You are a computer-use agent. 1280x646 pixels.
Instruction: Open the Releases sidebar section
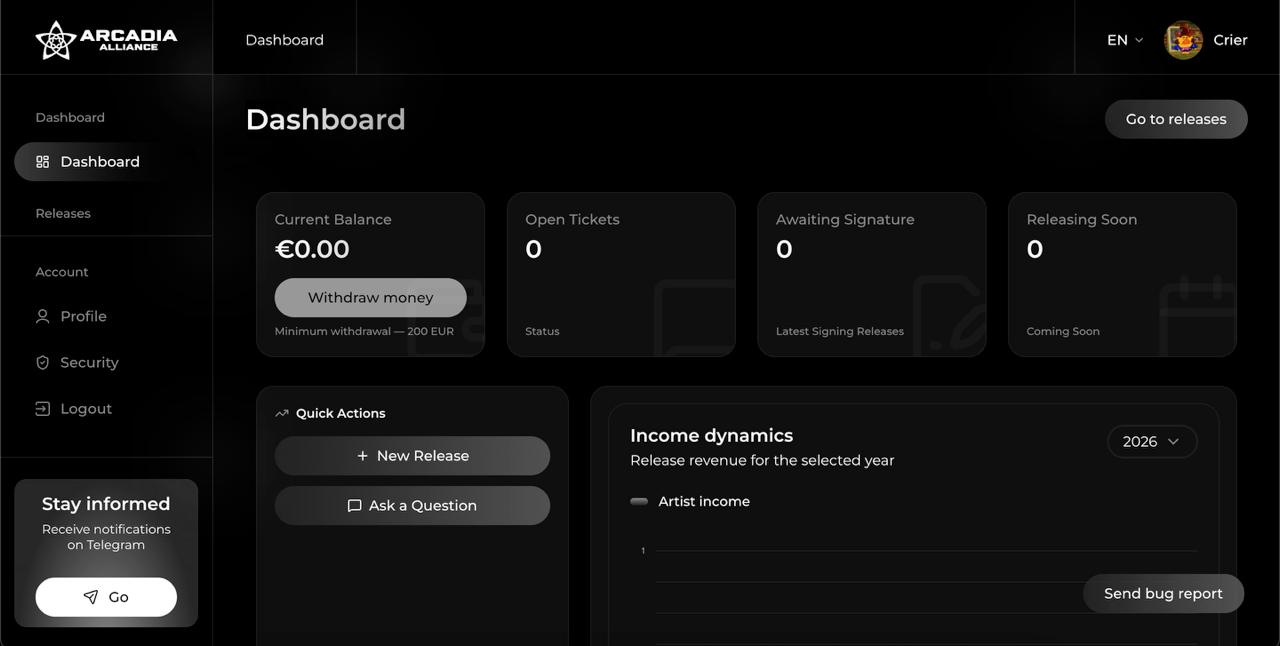[63, 213]
